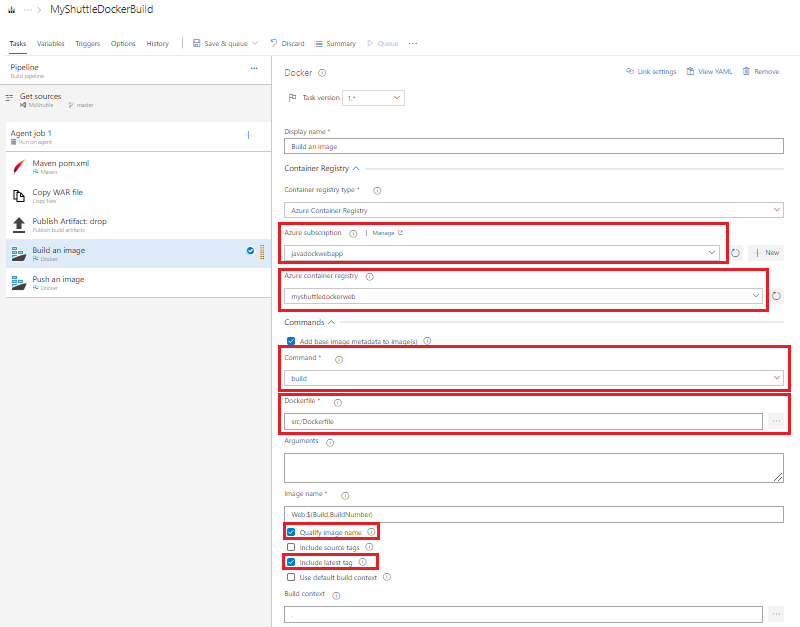The width and height of the screenshot is (800, 627).
Task: Enable Use default build context checkbox
Action: pos(291,577)
